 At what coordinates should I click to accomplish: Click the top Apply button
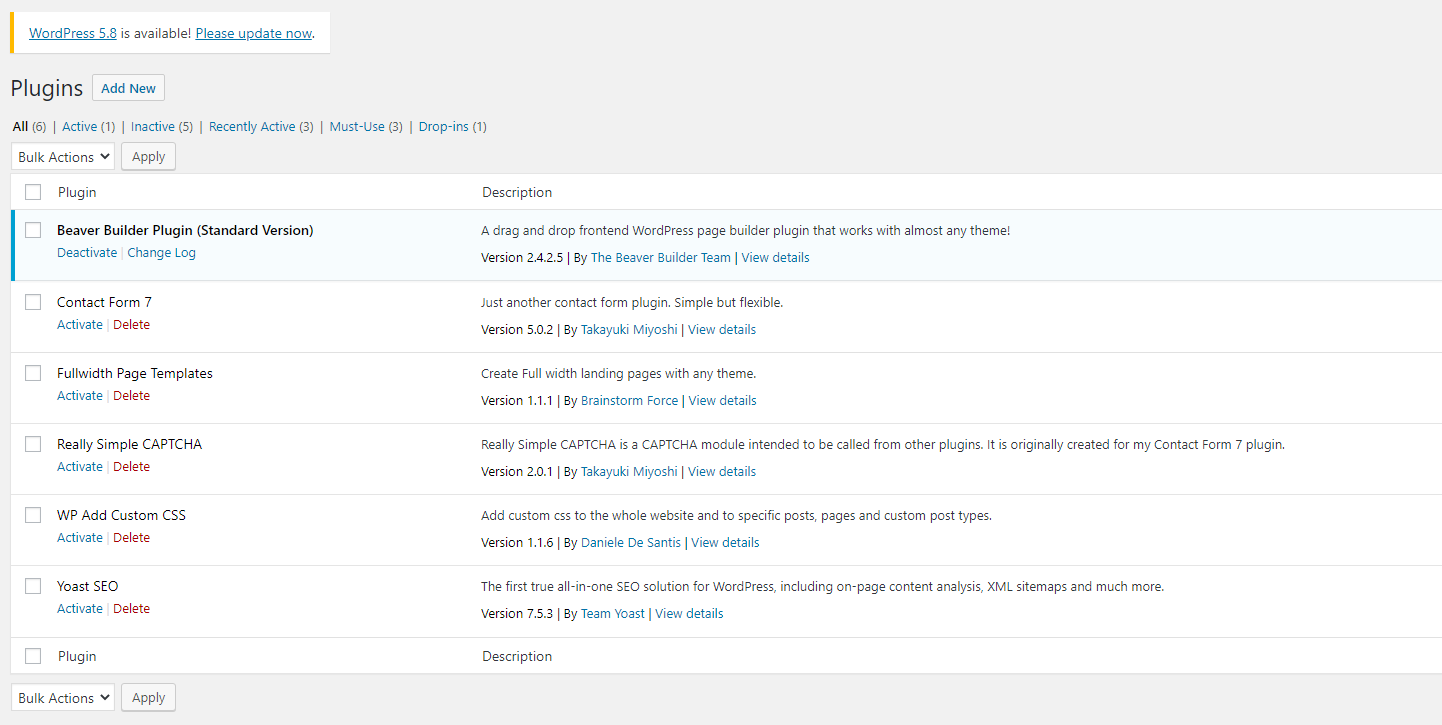[148, 157]
